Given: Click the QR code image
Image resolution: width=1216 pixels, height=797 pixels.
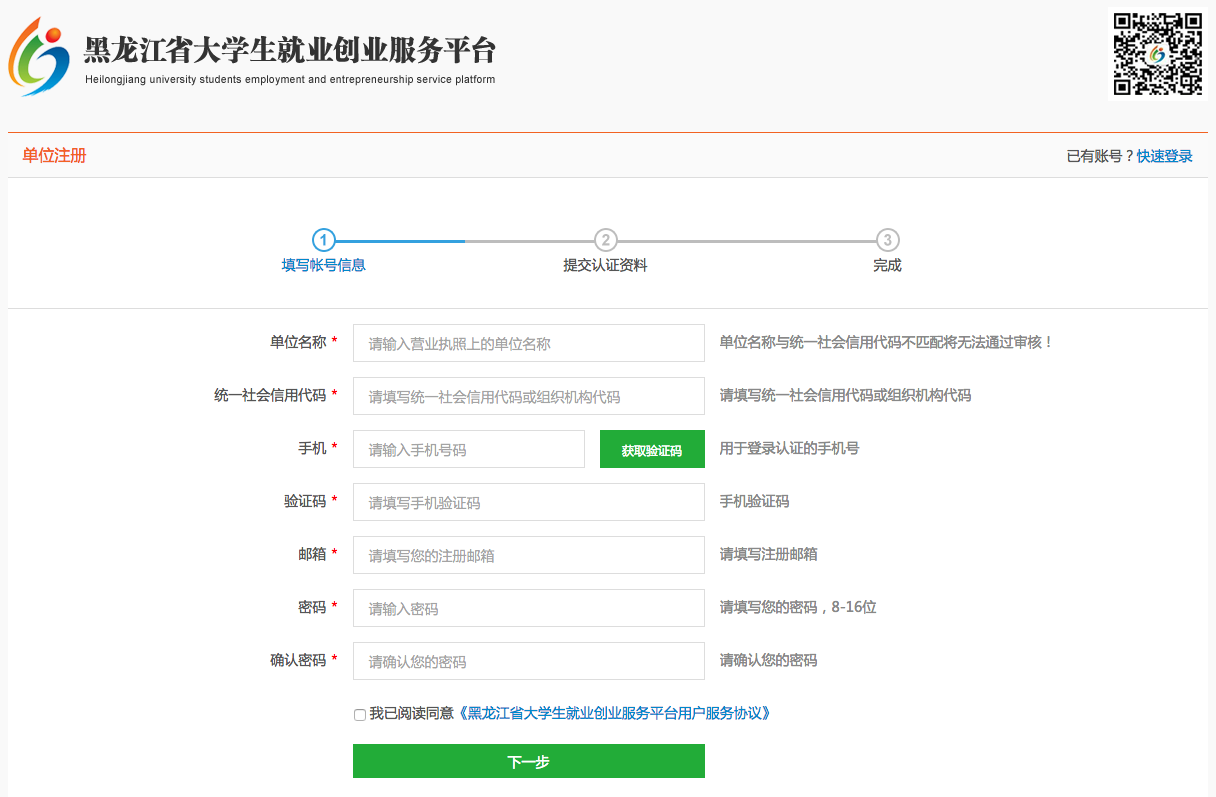Looking at the screenshot, I should click(1157, 54).
